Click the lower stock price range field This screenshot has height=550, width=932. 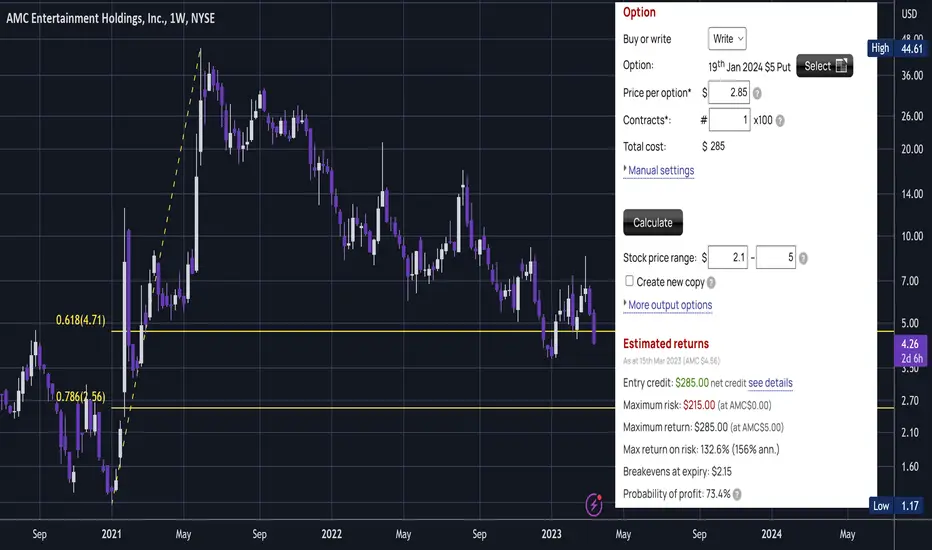click(x=728, y=257)
